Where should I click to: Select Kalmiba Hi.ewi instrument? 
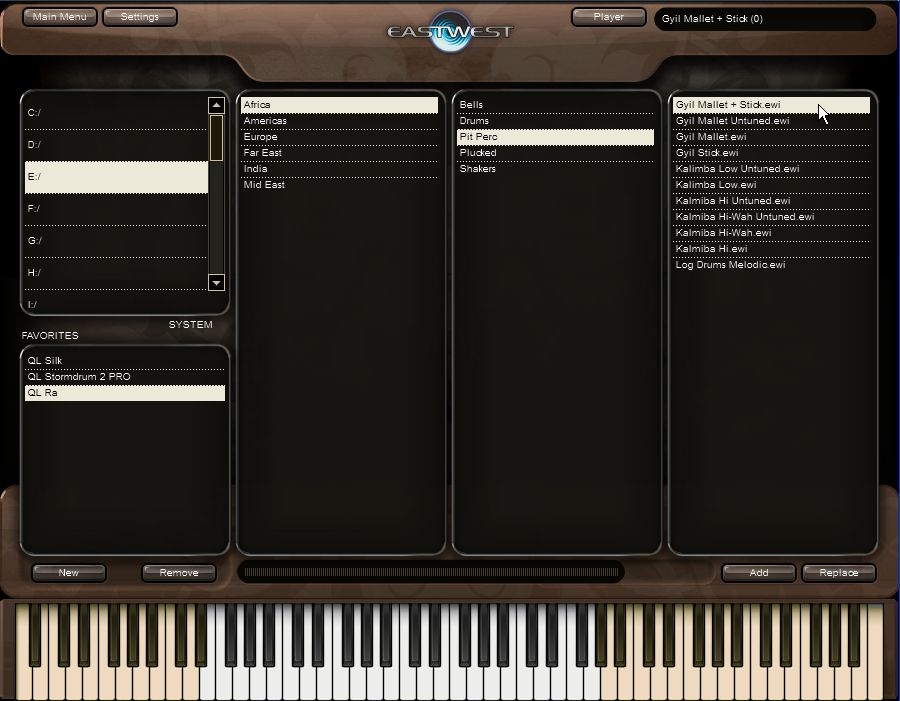point(771,249)
